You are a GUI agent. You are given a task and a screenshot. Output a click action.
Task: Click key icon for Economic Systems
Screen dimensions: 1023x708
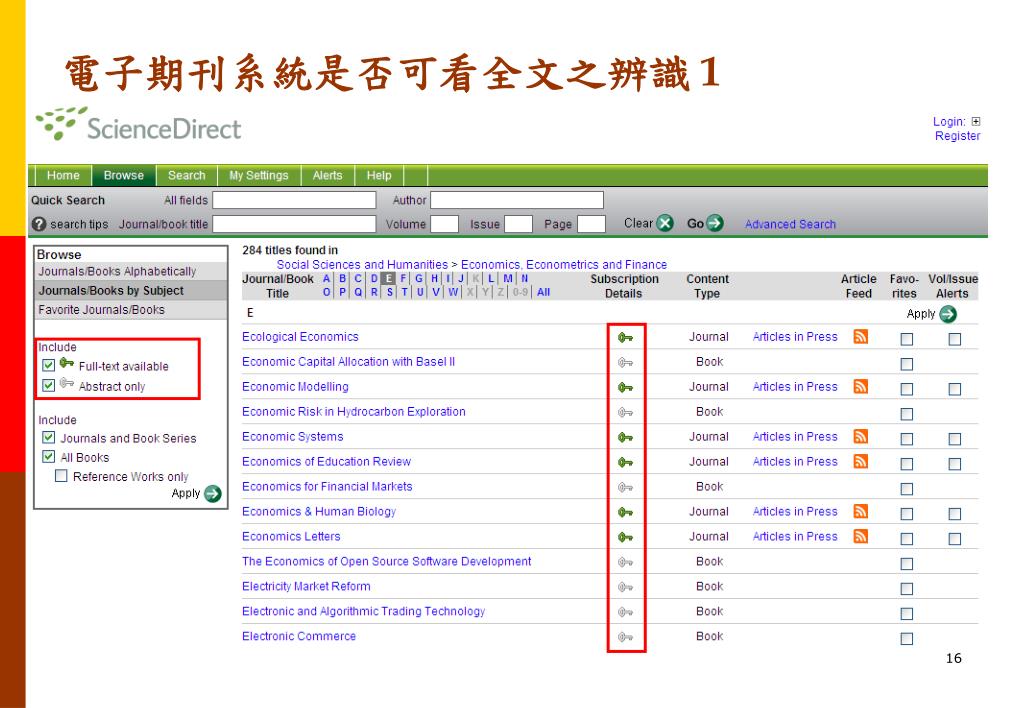click(626, 437)
